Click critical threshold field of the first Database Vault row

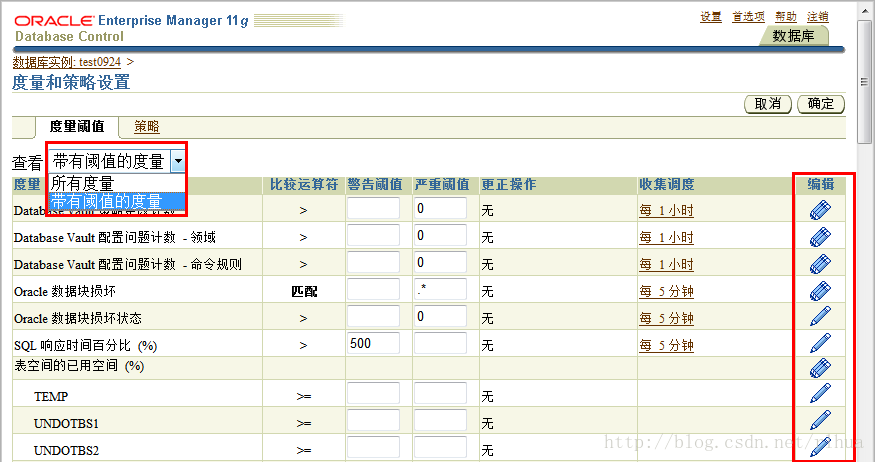tap(440, 208)
